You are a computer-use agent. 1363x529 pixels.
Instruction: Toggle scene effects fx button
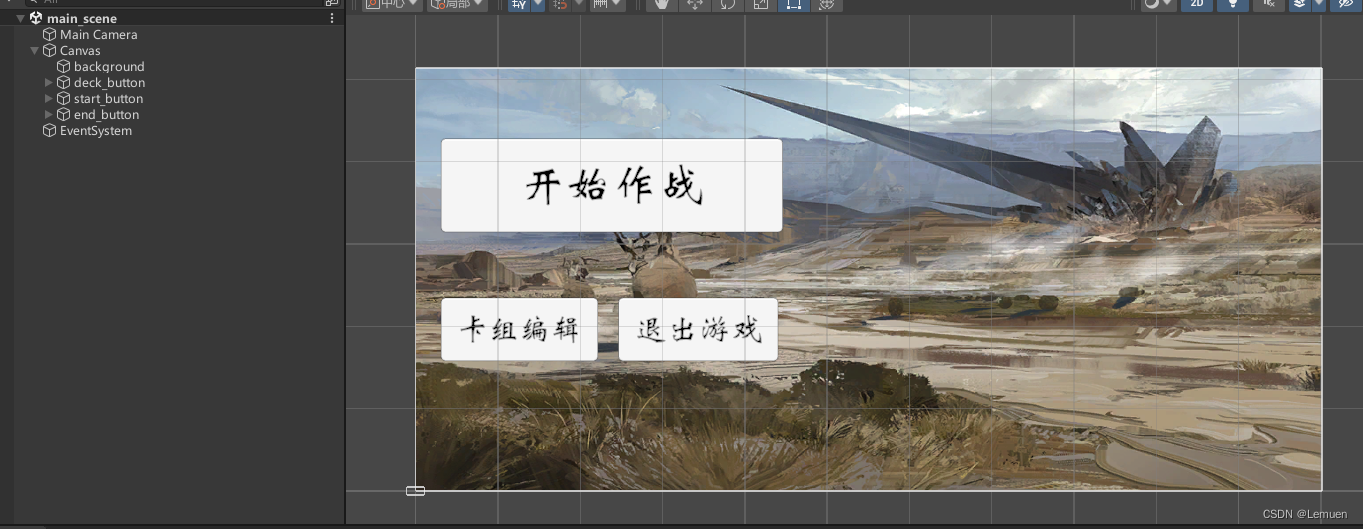point(1268,4)
